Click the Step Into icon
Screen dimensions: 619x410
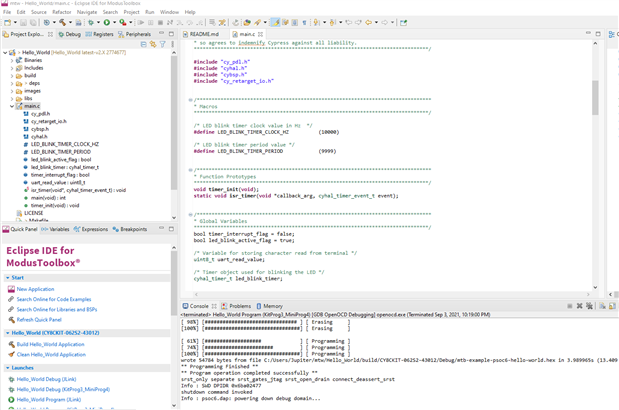[180, 22]
